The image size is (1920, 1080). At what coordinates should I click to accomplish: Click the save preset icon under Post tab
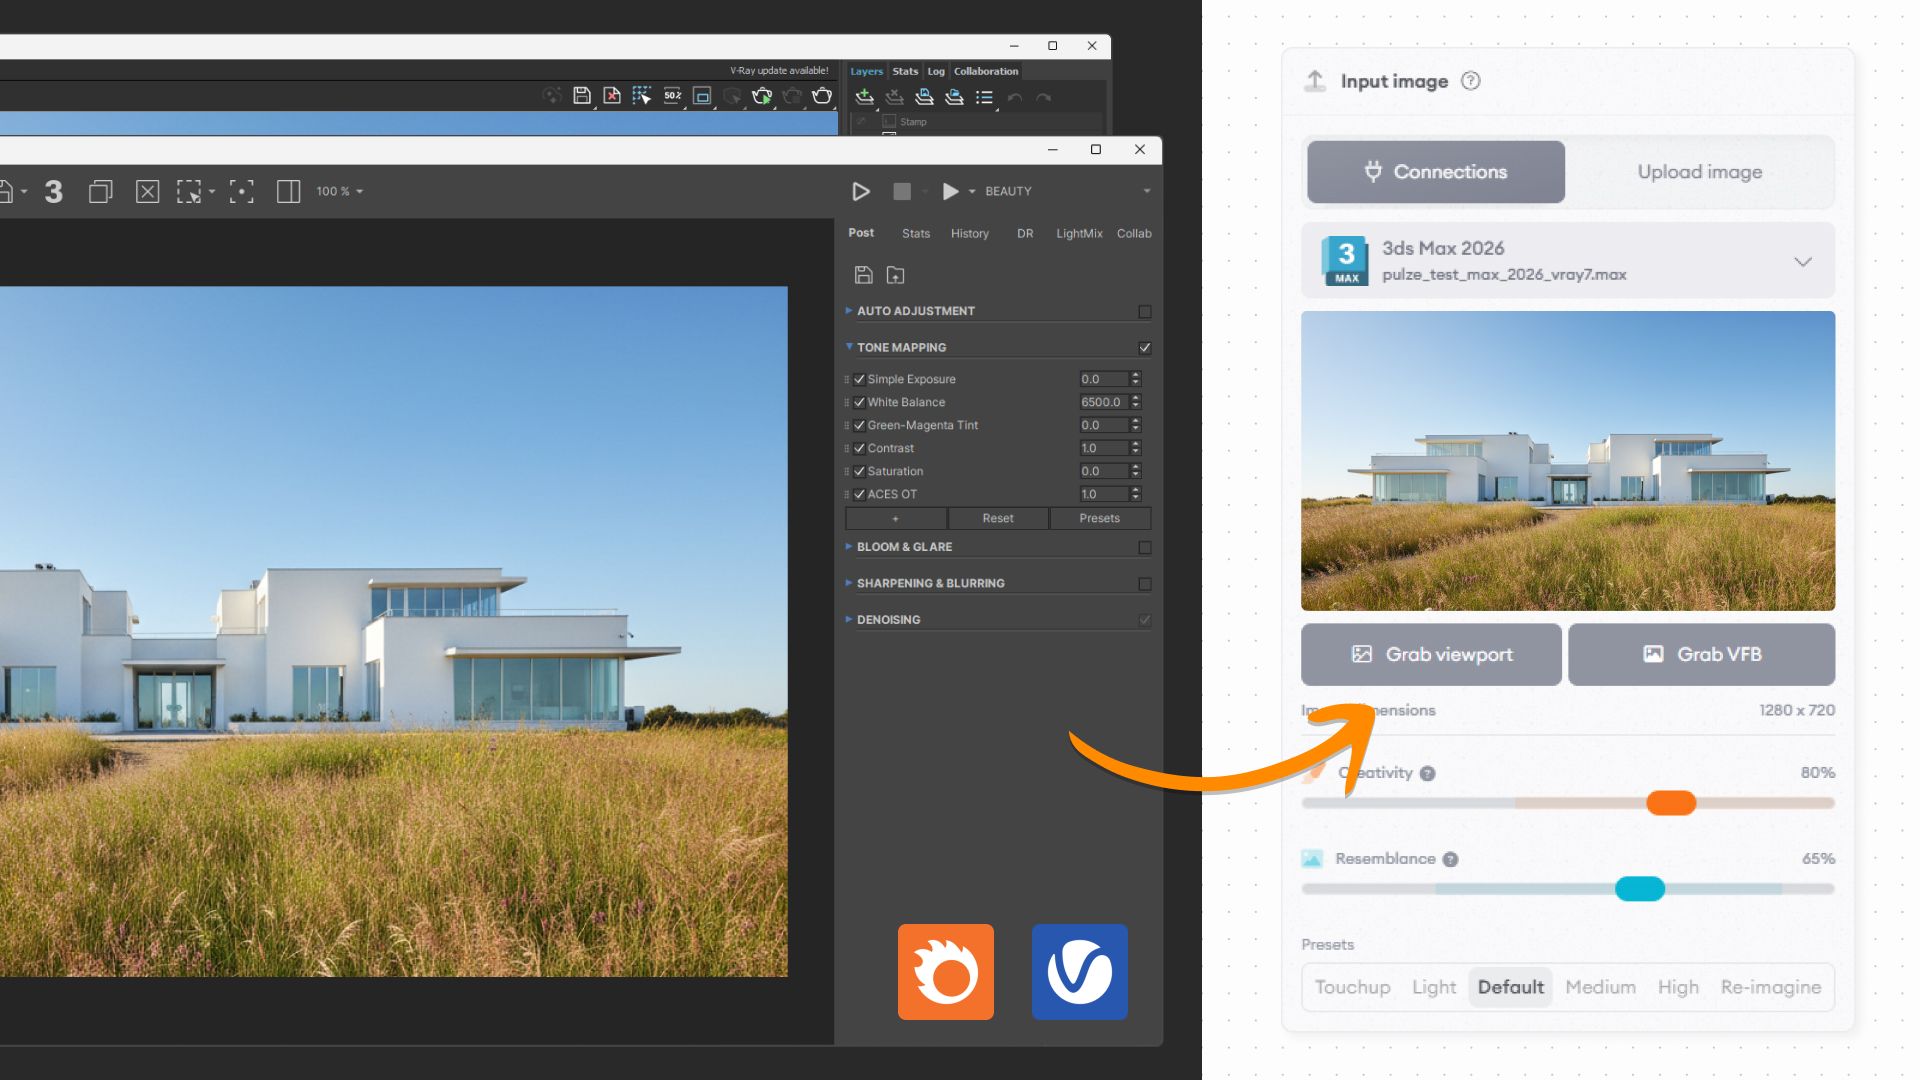(864, 275)
